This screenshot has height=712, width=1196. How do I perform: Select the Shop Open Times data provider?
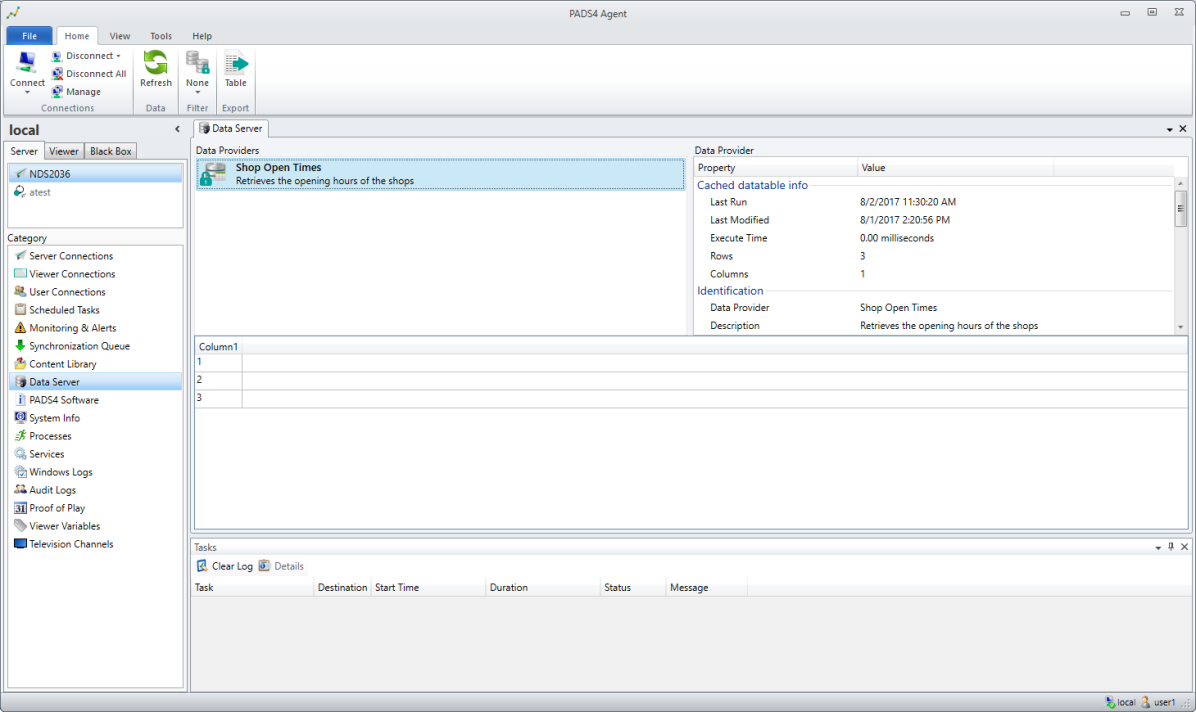[440, 175]
